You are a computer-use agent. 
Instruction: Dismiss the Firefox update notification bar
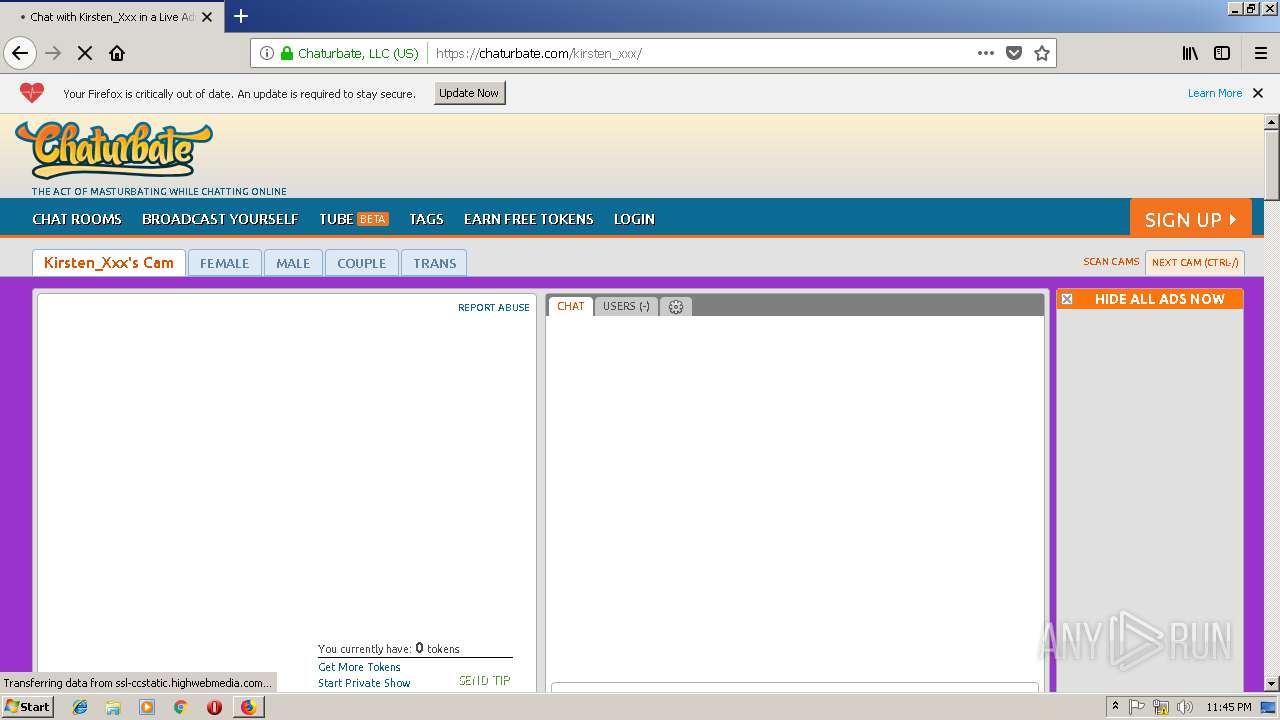[x=1258, y=93]
